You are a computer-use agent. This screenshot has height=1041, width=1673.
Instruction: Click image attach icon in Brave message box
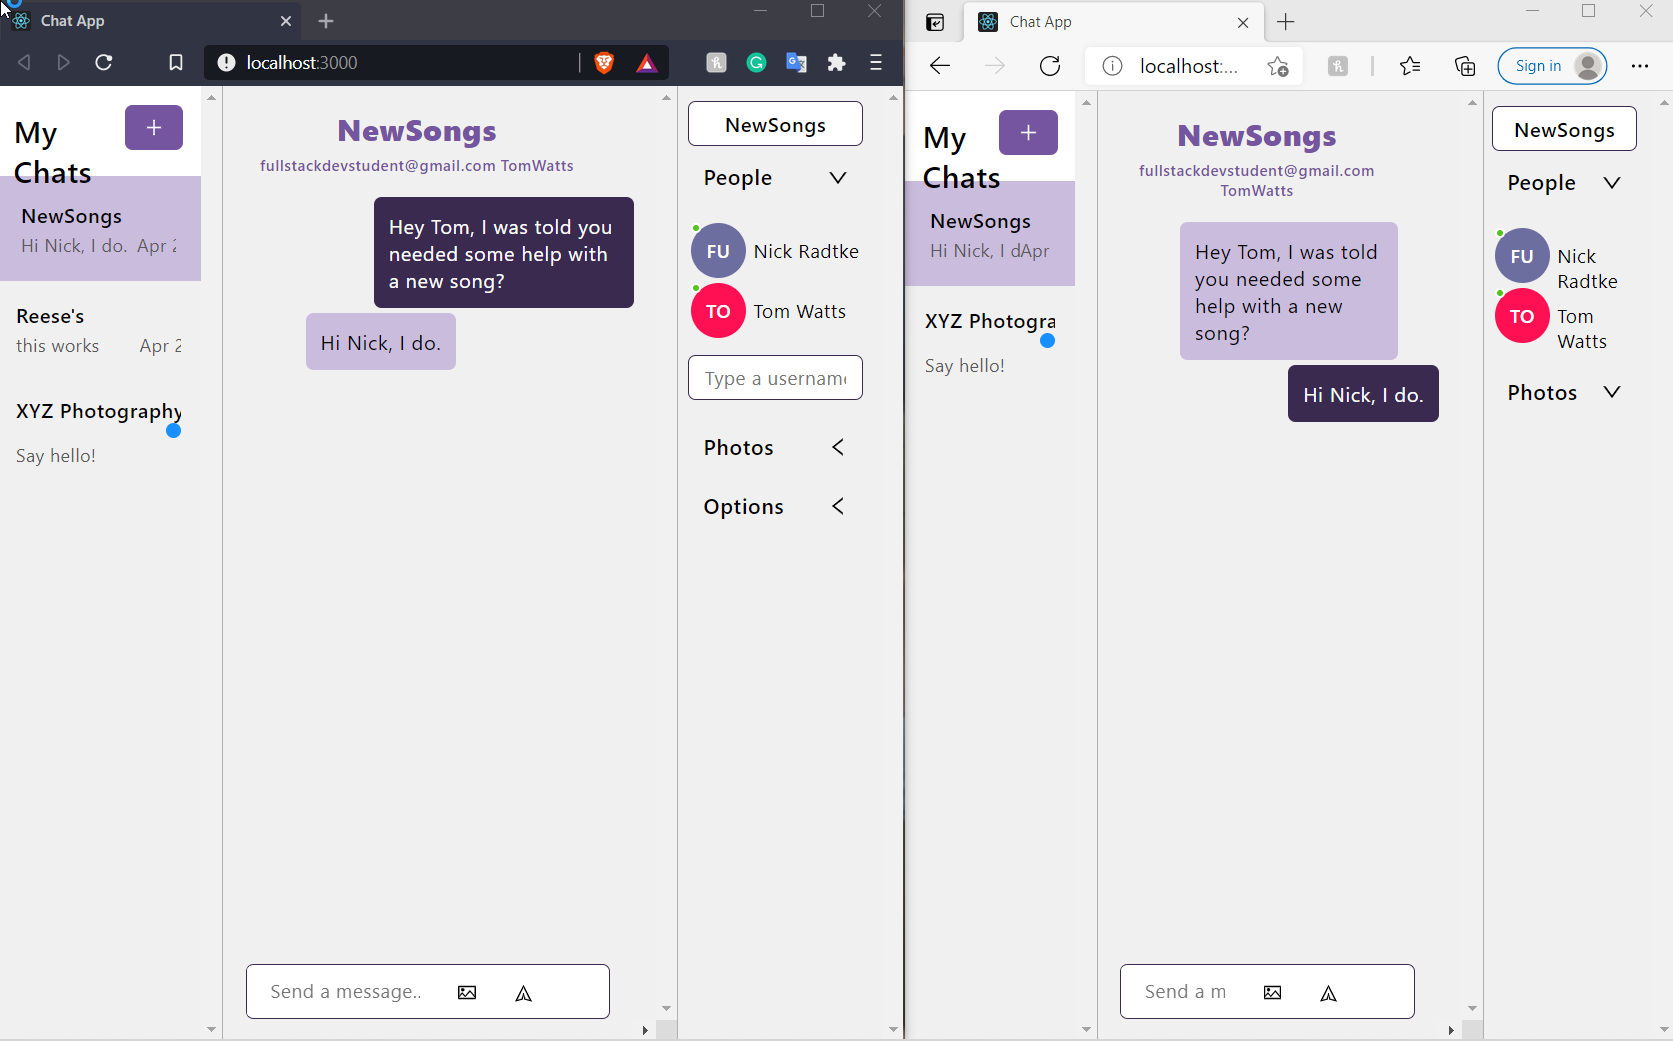pyautogui.click(x=467, y=992)
